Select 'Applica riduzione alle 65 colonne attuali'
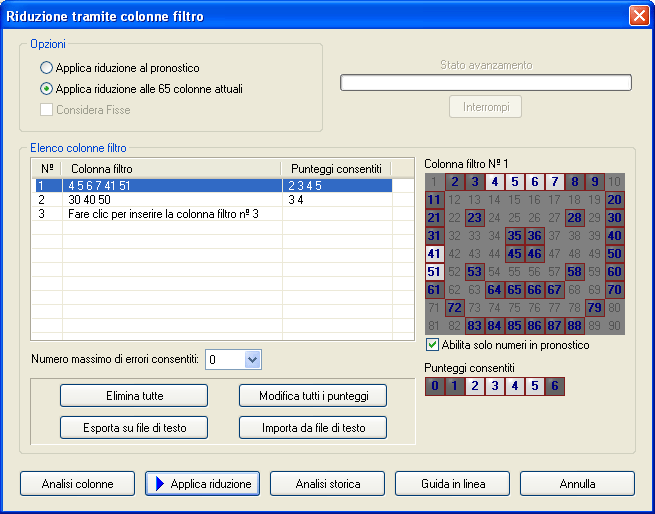The height and width of the screenshot is (514, 655). pos(47,89)
